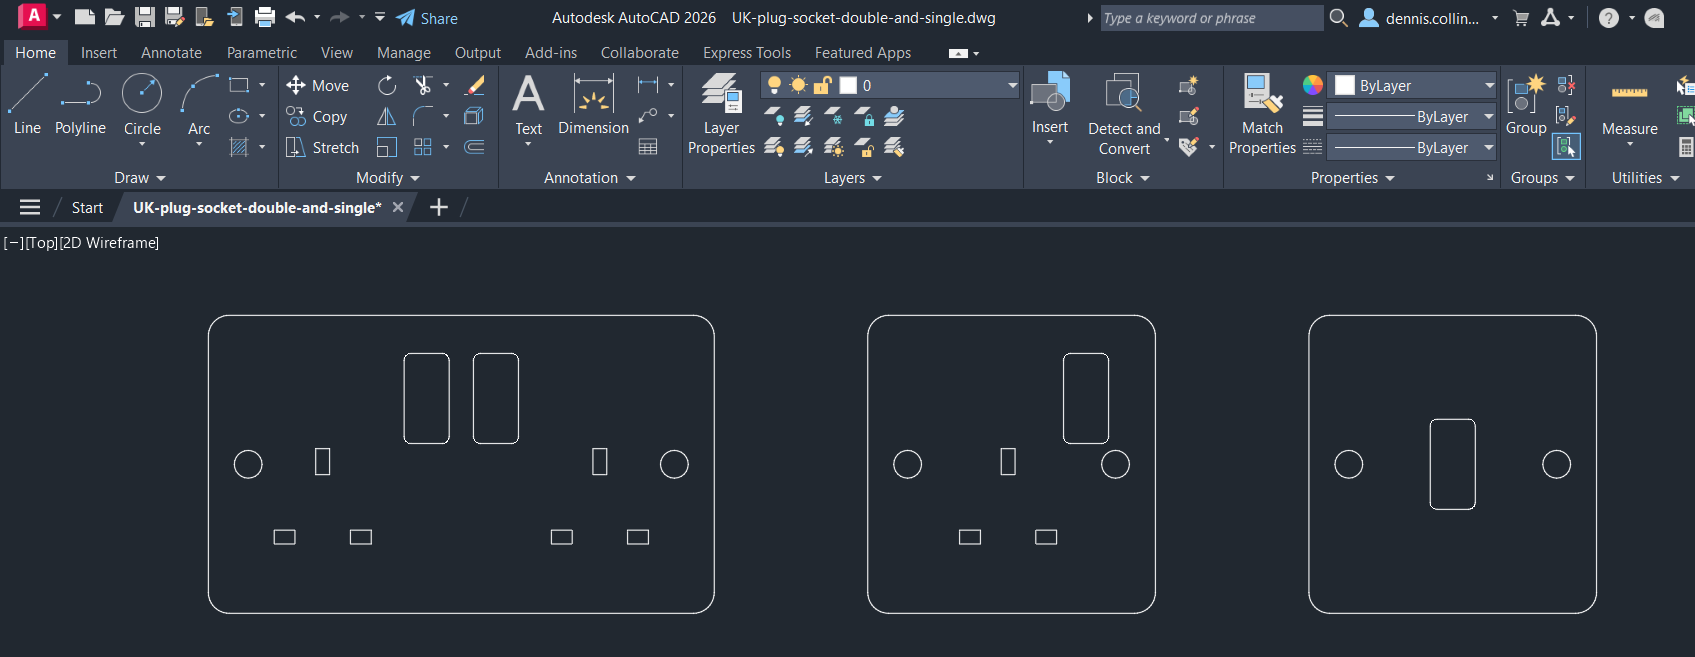Viewport: 1695px width, 657px height.
Task: Select the Circle tool
Action: [x=142, y=105]
